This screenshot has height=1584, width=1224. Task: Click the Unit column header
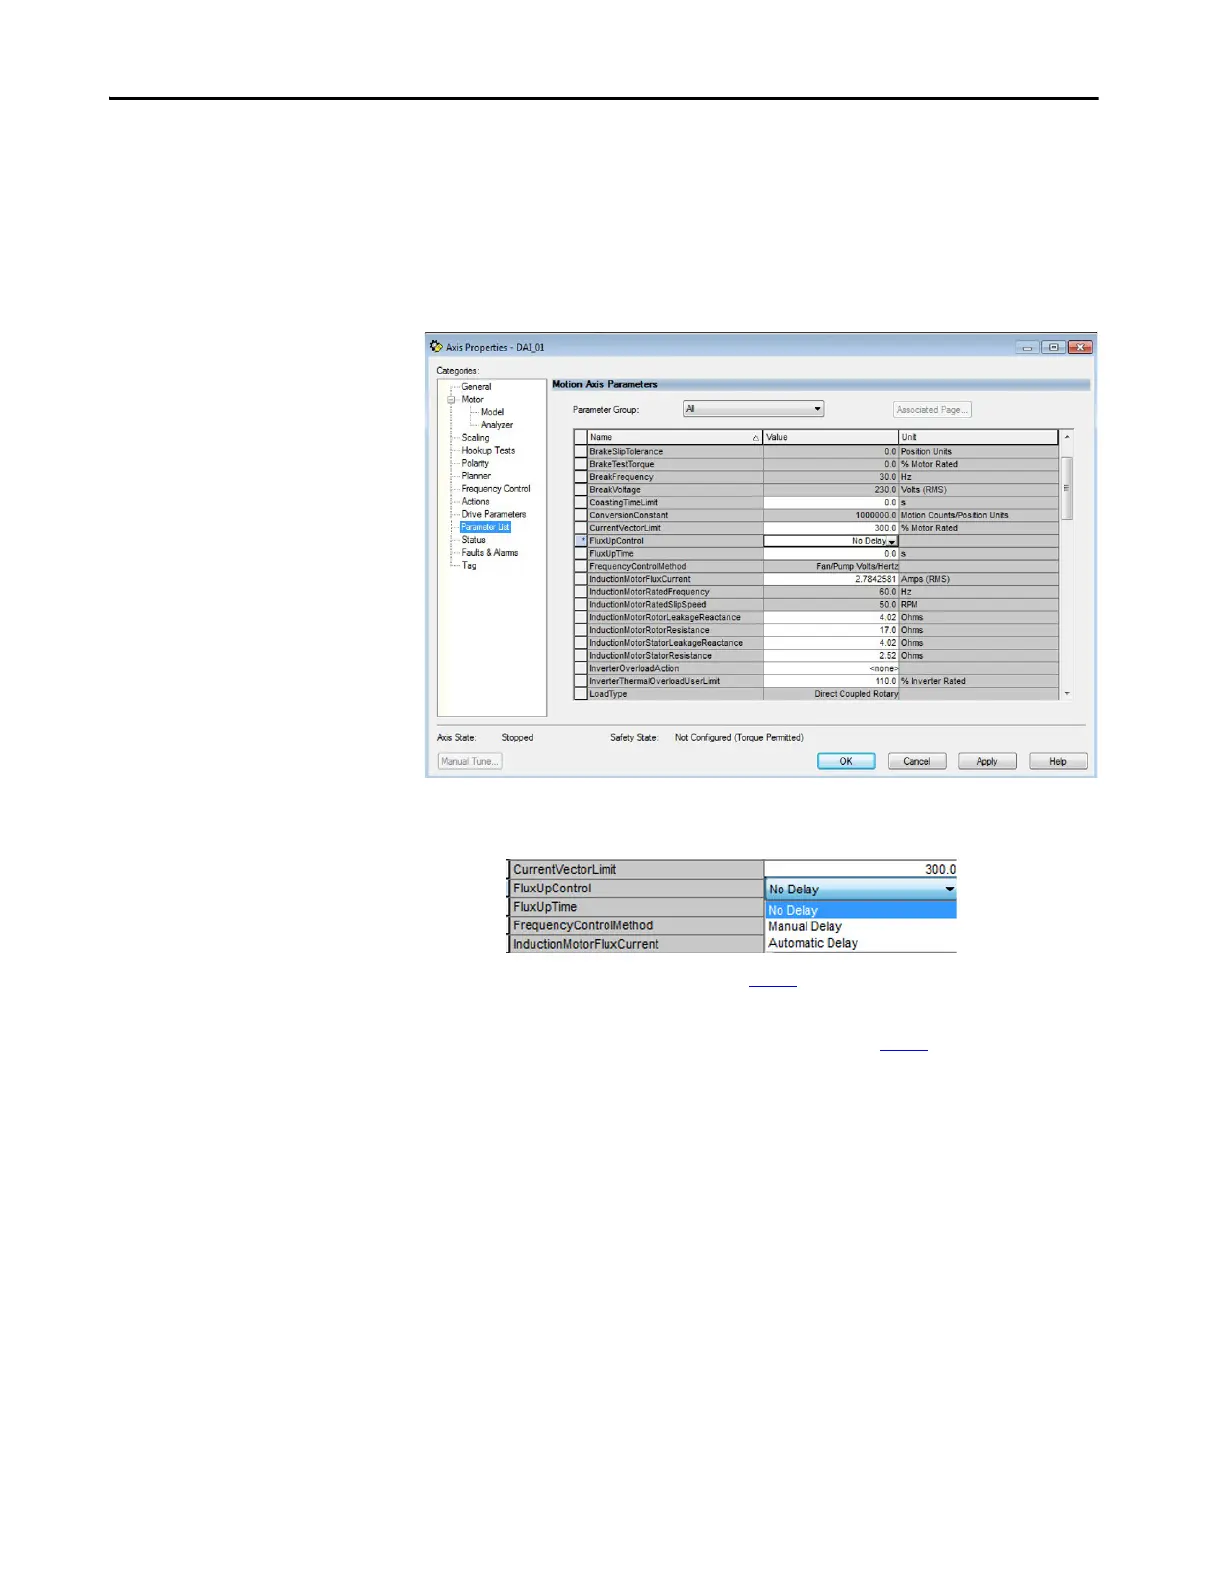(978, 437)
